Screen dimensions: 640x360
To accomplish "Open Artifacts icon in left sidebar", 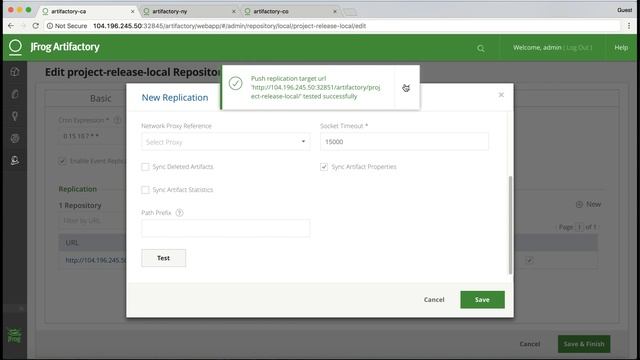I will point(15,94).
